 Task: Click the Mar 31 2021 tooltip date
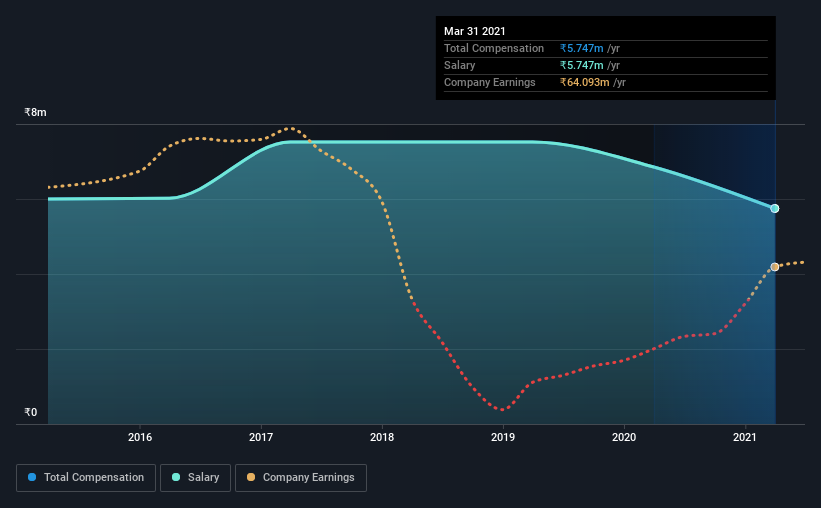(474, 31)
